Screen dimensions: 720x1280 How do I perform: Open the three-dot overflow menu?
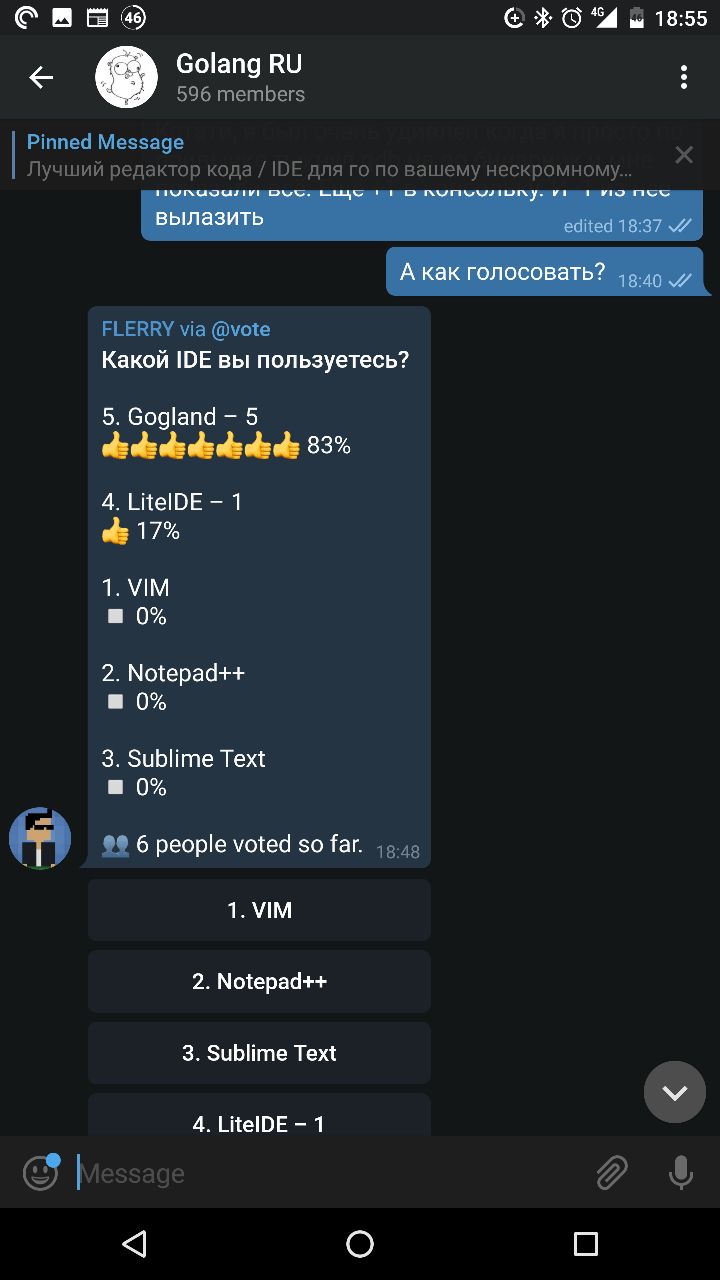pyautogui.click(x=684, y=77)
